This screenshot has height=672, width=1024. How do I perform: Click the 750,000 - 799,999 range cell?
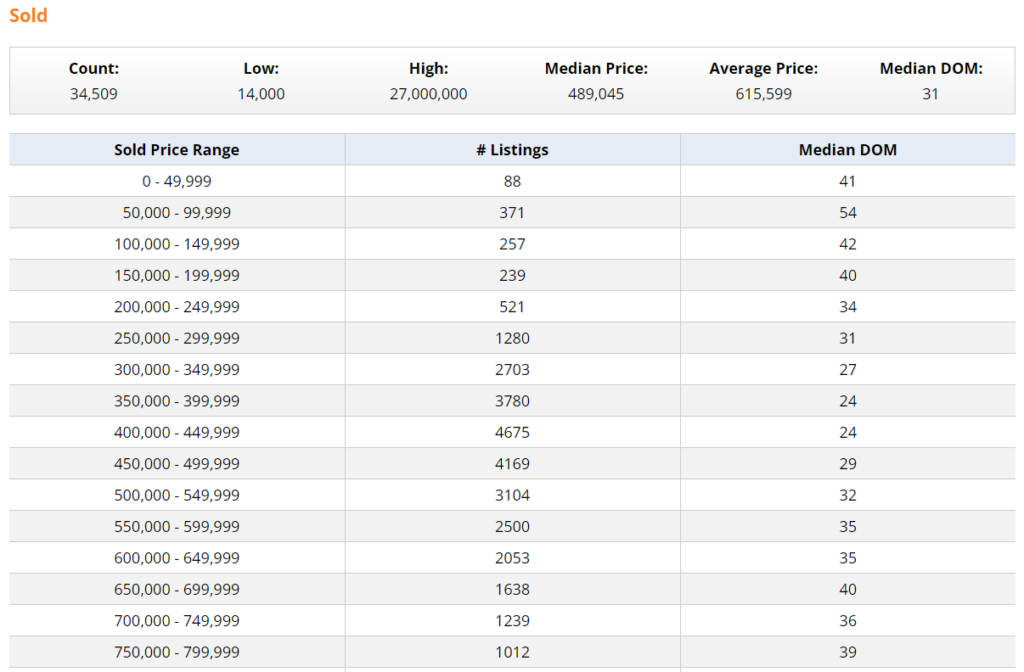coord(176,652)
